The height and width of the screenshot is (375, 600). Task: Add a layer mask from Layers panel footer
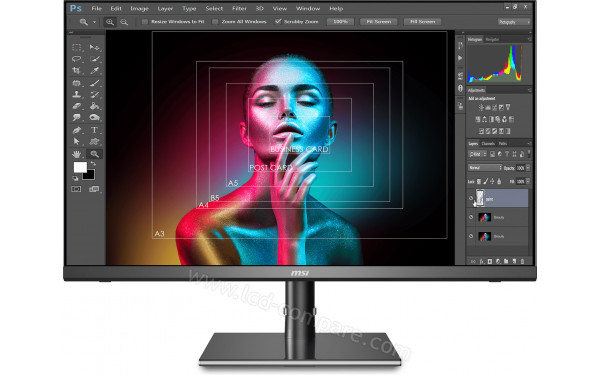[x=489, y=261]
